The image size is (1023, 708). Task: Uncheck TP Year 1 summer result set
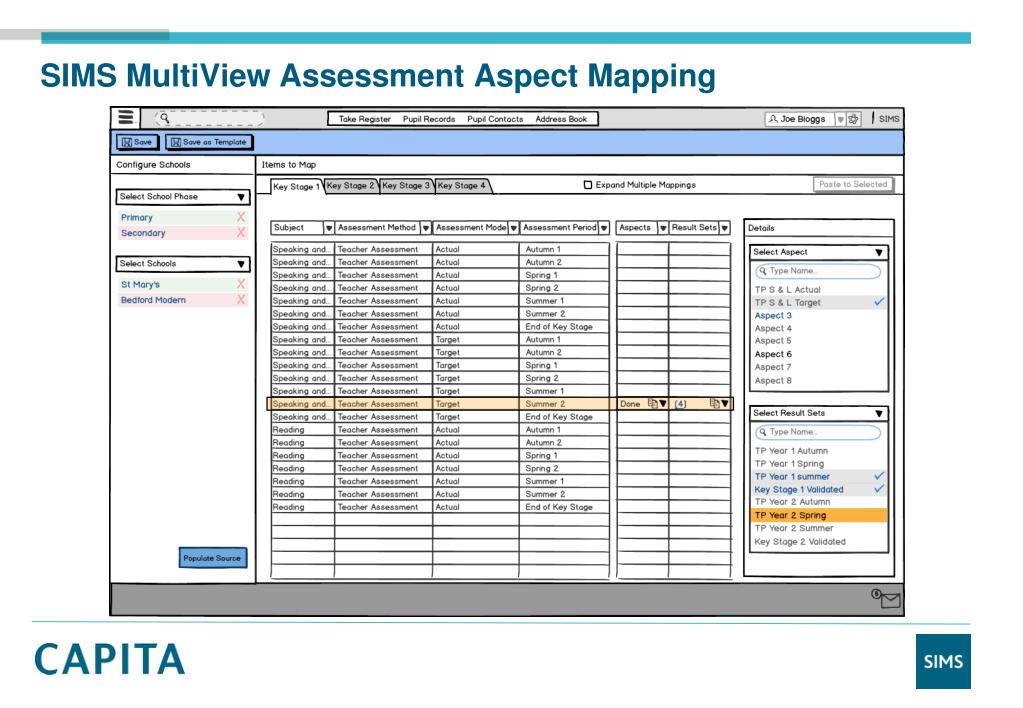pos(879,476)
